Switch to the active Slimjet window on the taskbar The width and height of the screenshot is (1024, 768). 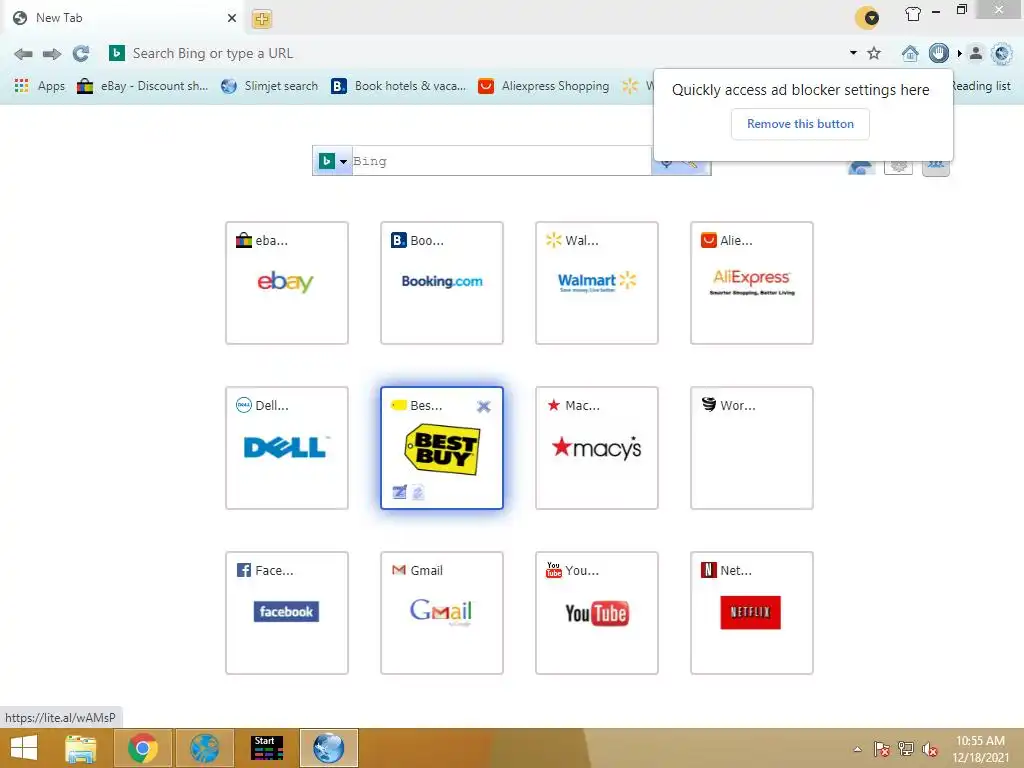328,748
